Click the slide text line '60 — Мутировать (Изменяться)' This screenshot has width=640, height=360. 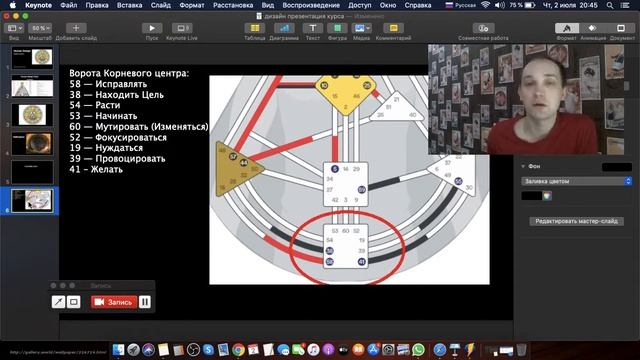pyautogui.click(x=139, y=127)
